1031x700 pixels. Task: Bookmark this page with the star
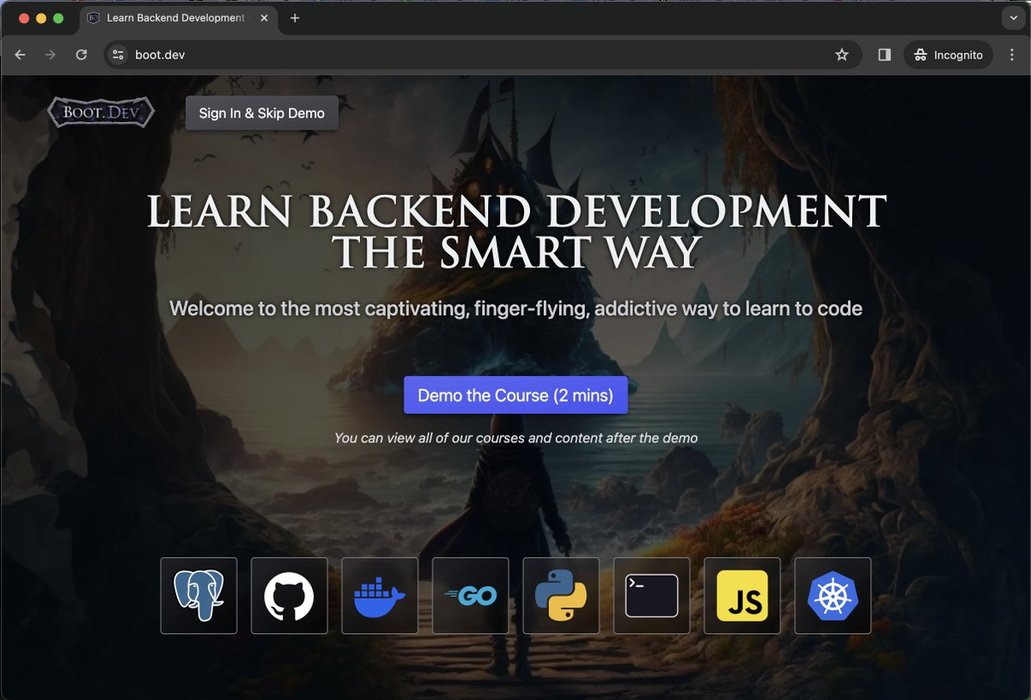coord(842,55)
